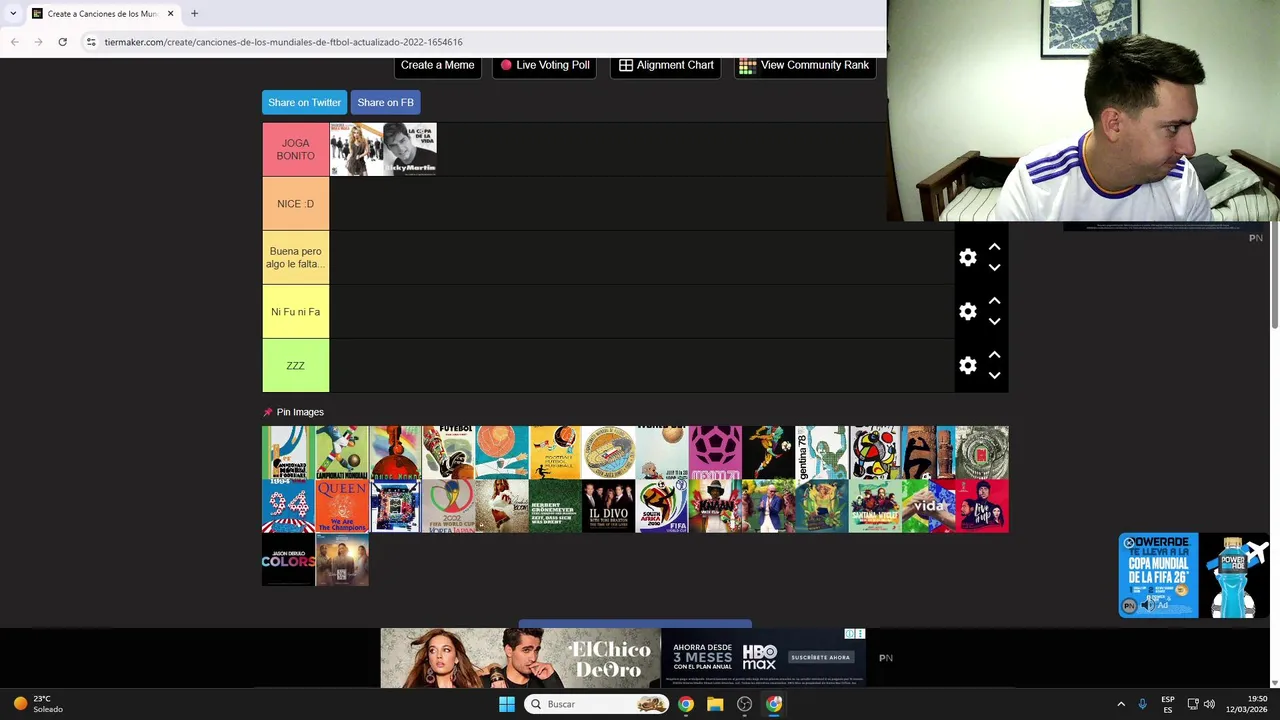This screenshot has height=720, width=1280.
Task: Go forward in browser
Action: pos(38,42)
